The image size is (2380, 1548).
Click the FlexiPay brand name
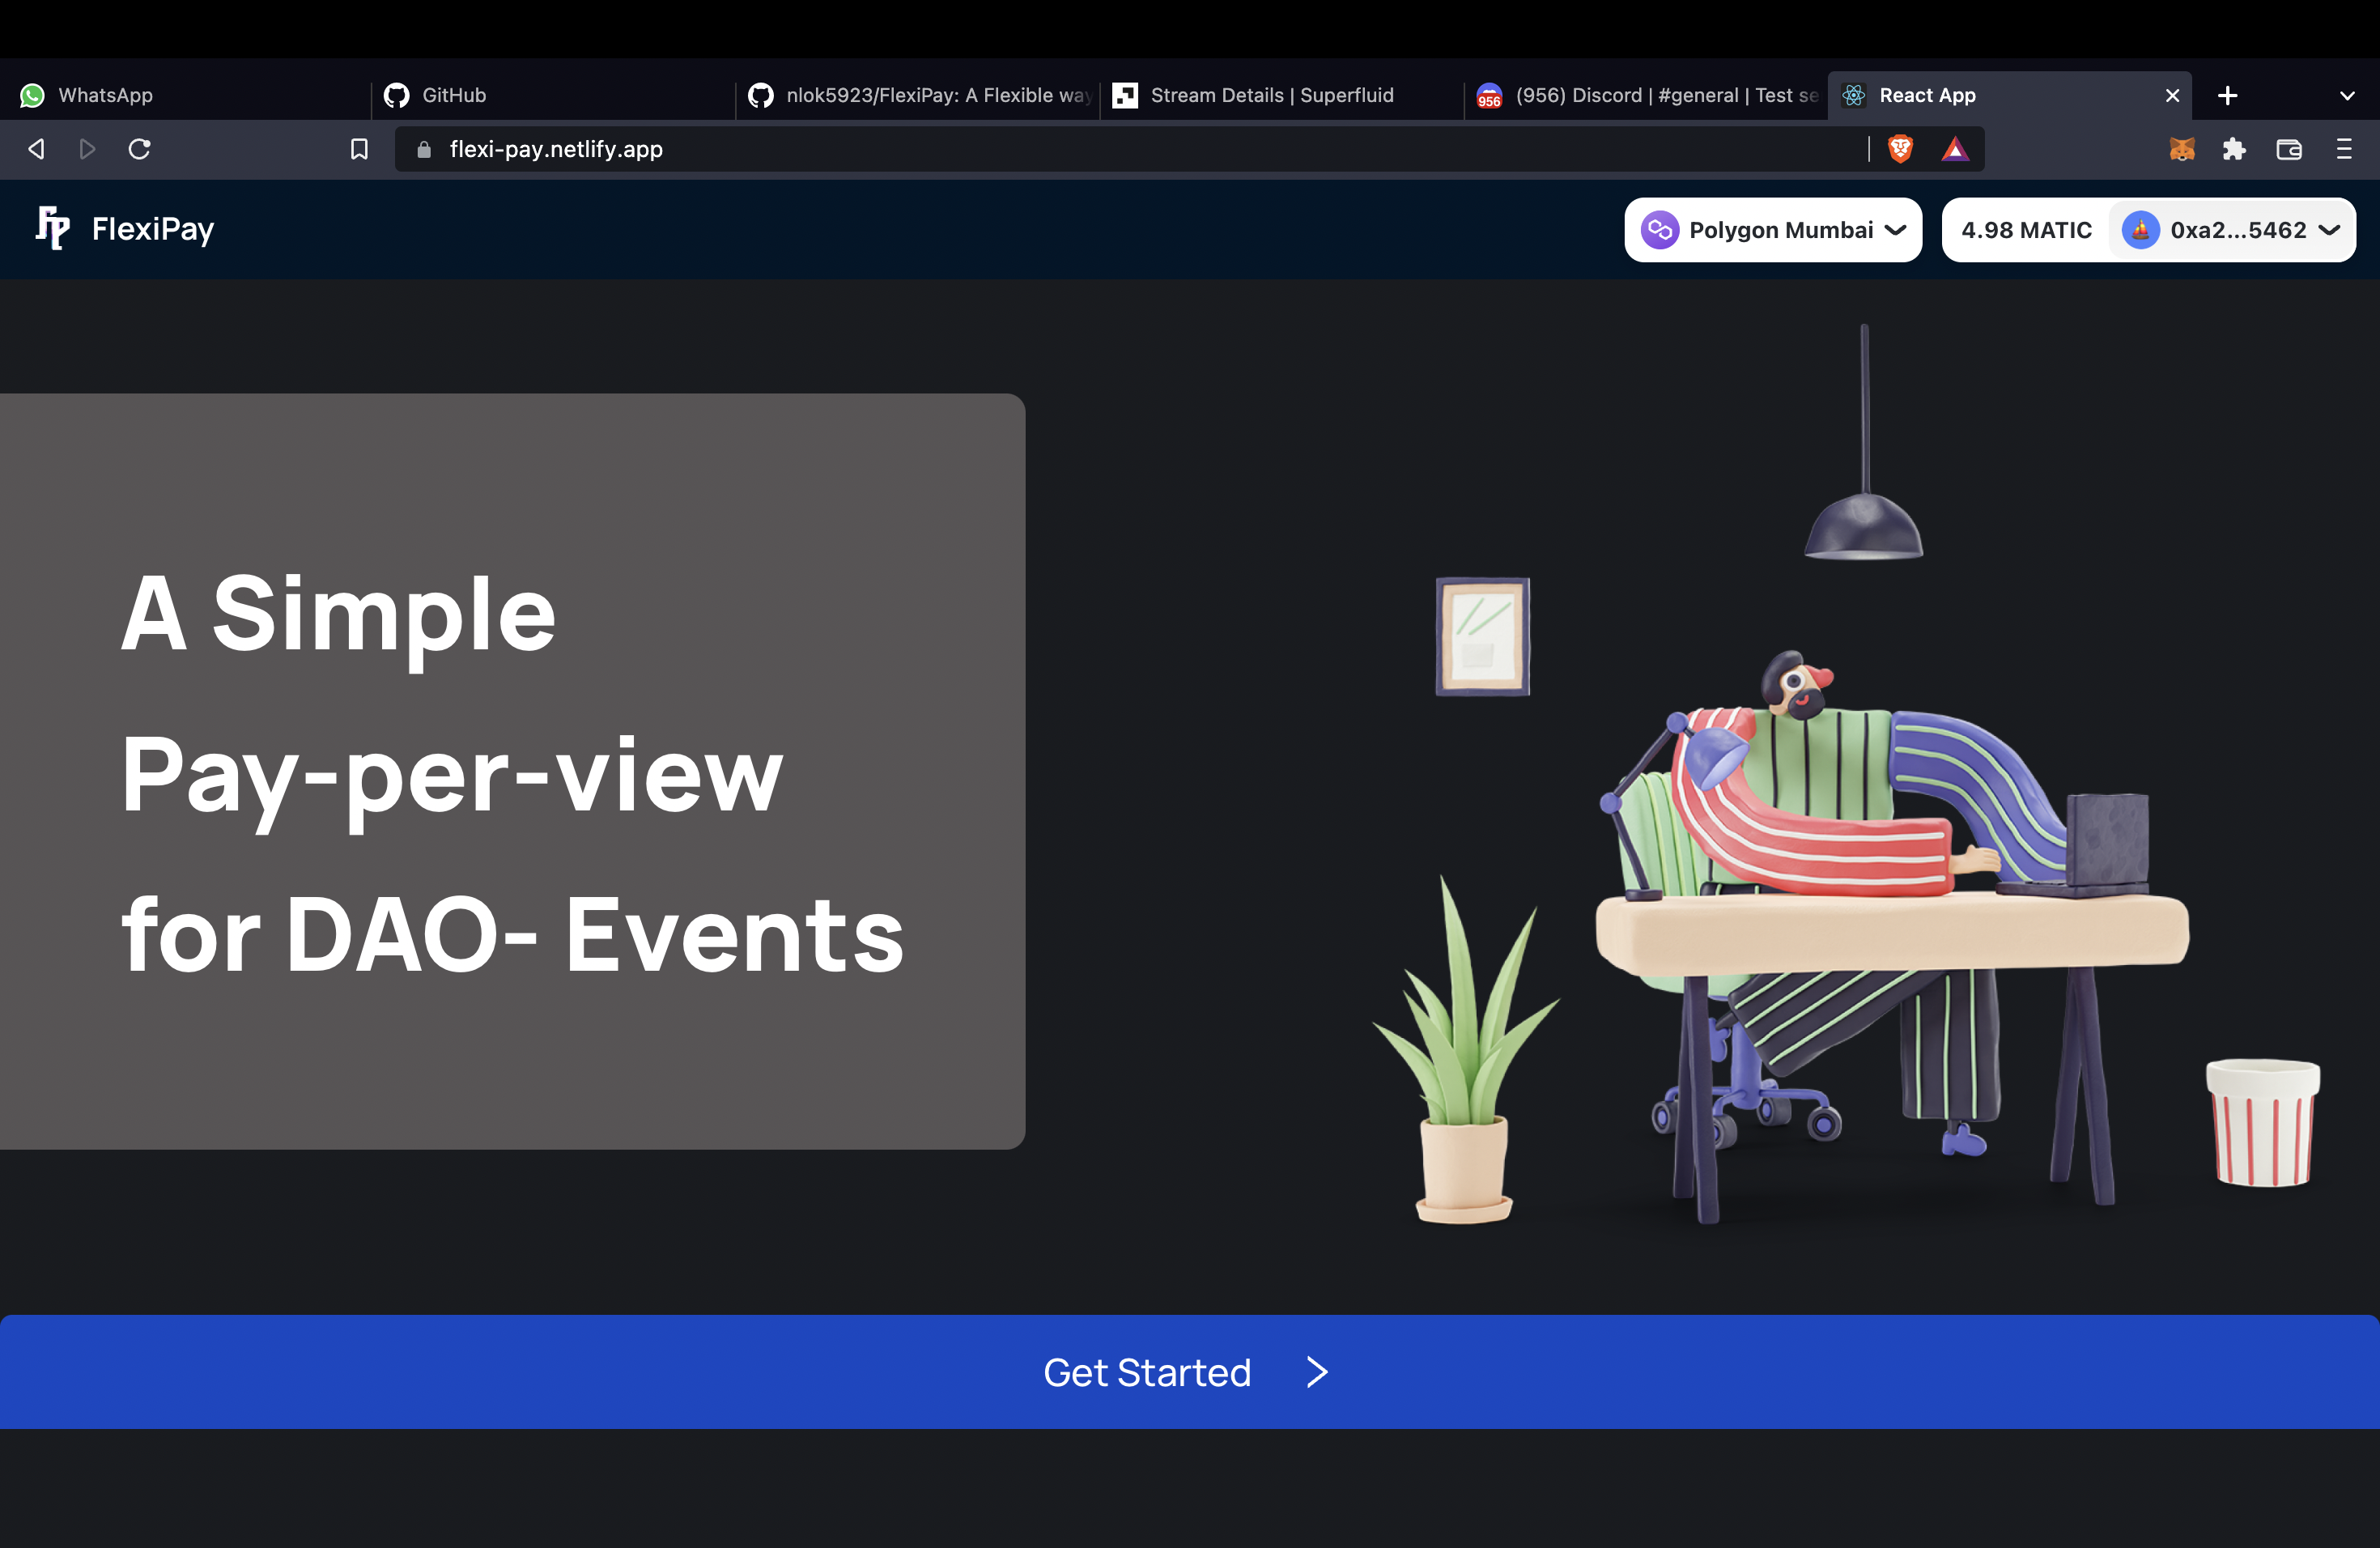coord(153,229)
